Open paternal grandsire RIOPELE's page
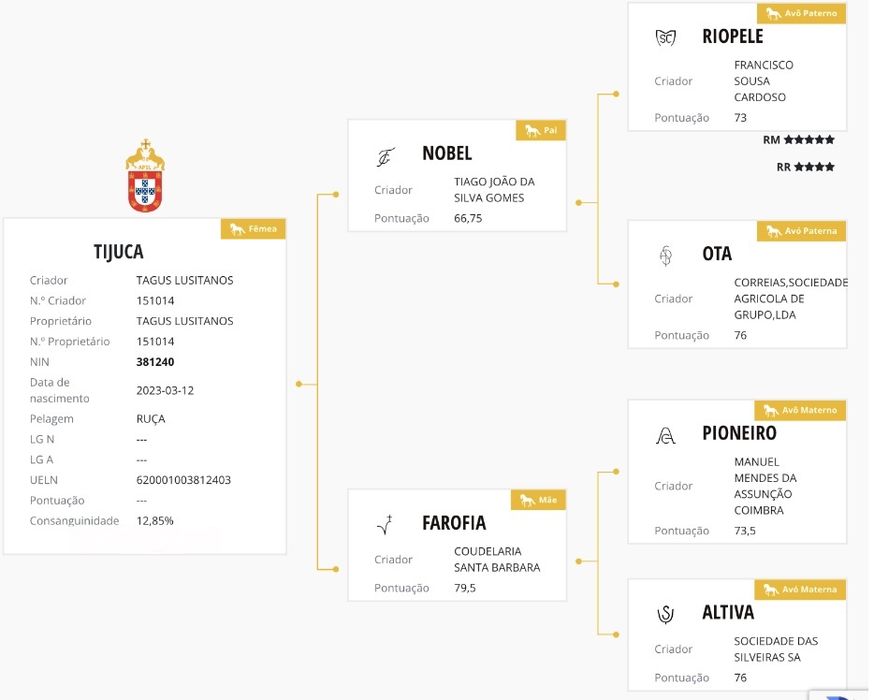 pos(732,37)
